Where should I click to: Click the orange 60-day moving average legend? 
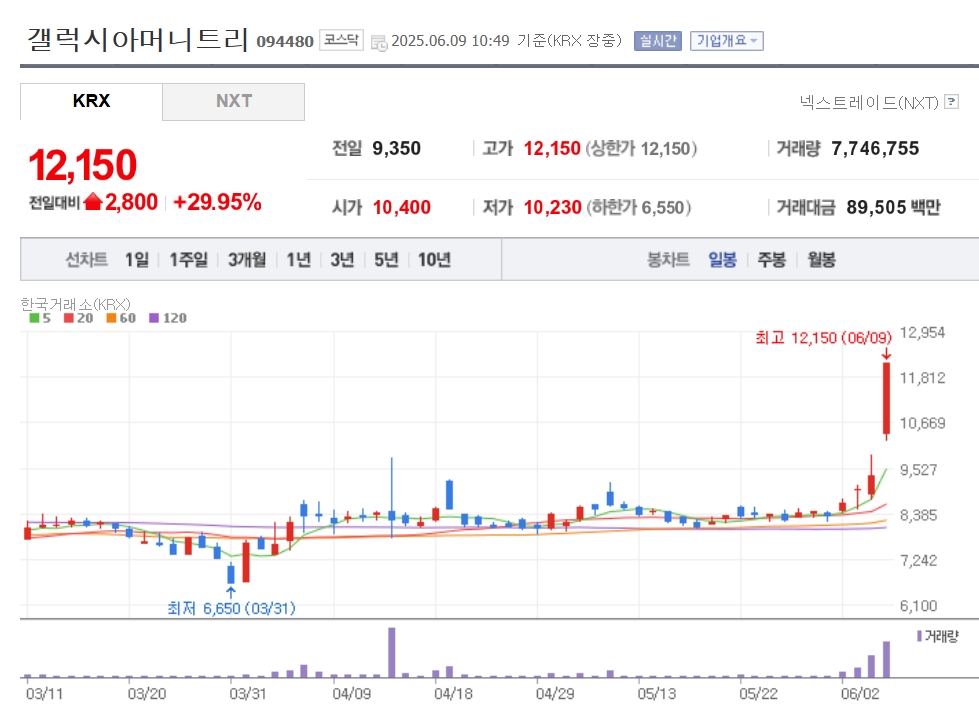click(x=121, y=318)
